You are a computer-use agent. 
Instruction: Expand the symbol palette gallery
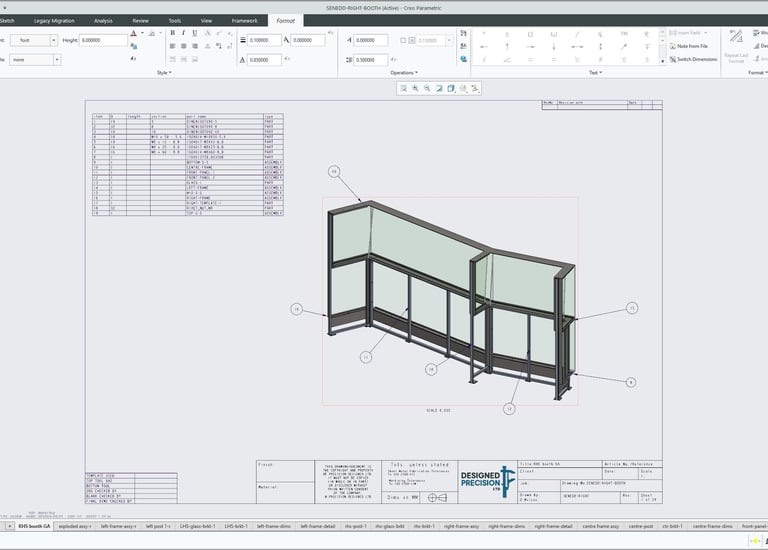(x=663, y=61)
